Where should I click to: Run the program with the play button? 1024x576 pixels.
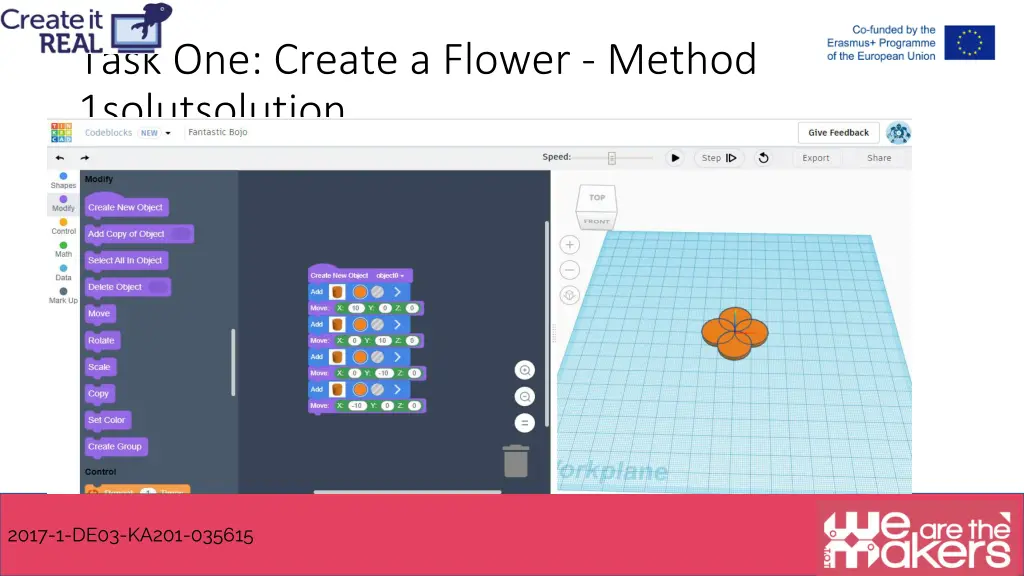(674, 157)
